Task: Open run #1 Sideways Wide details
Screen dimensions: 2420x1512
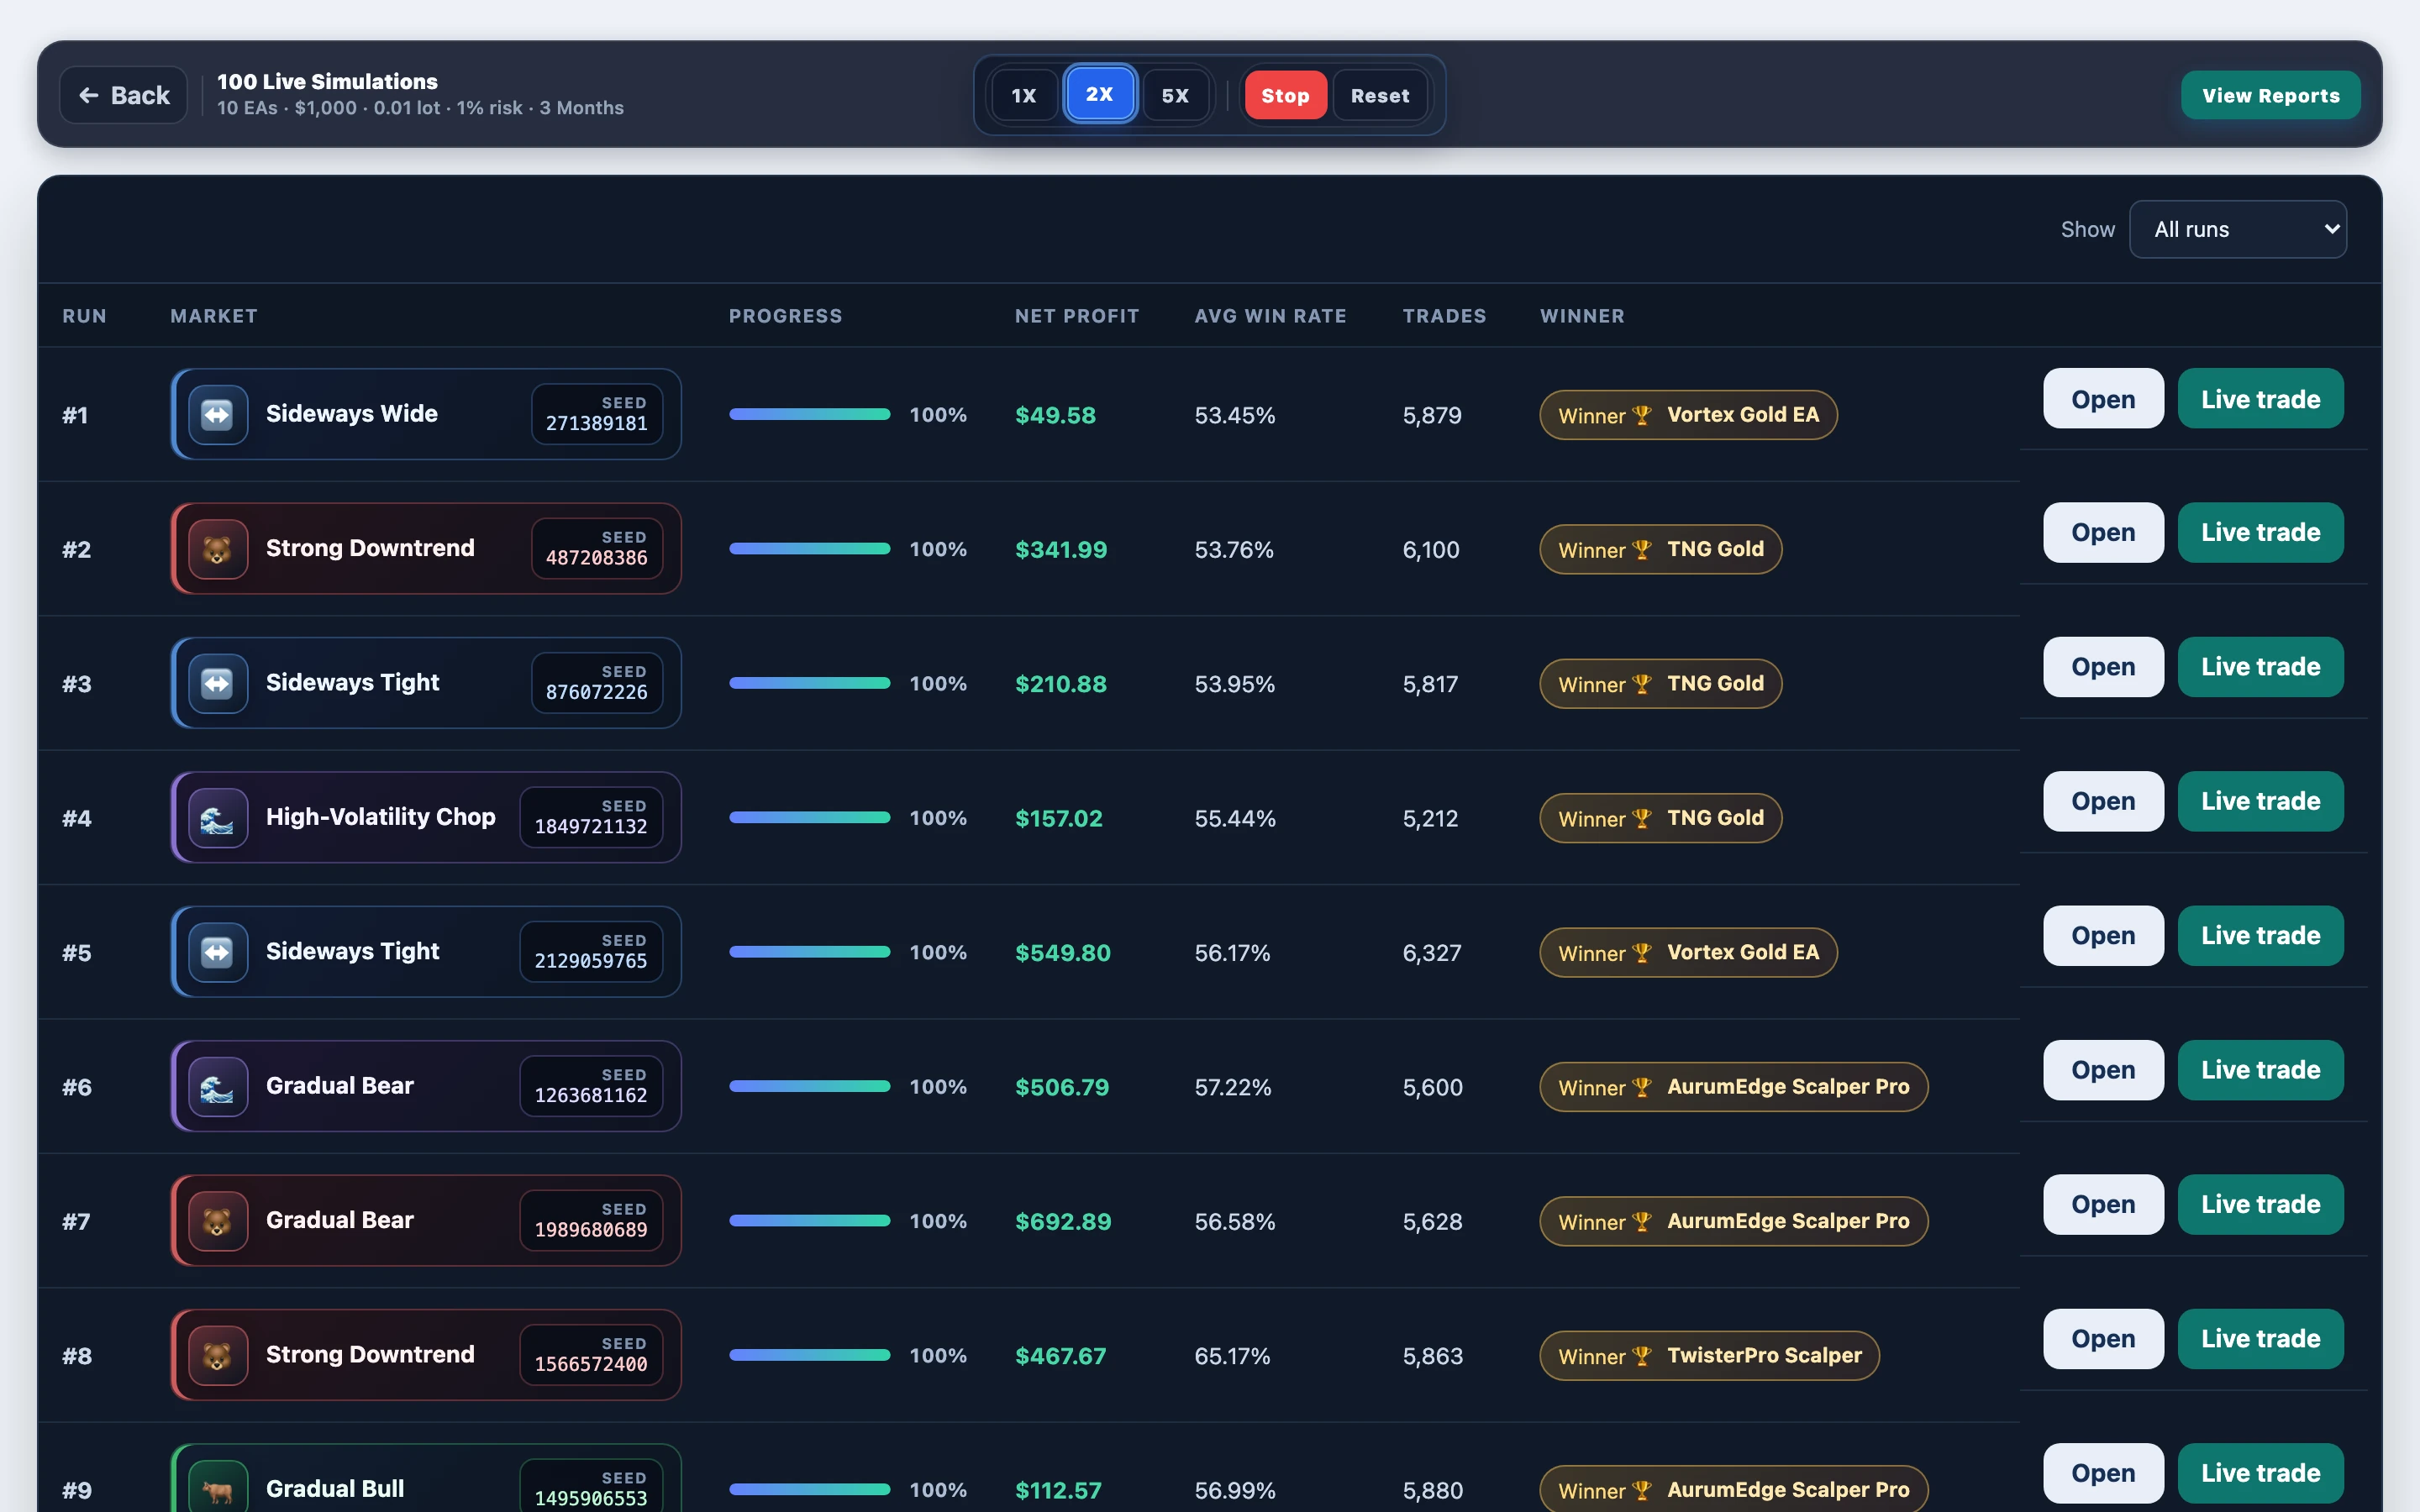Action: point(2103,398)
